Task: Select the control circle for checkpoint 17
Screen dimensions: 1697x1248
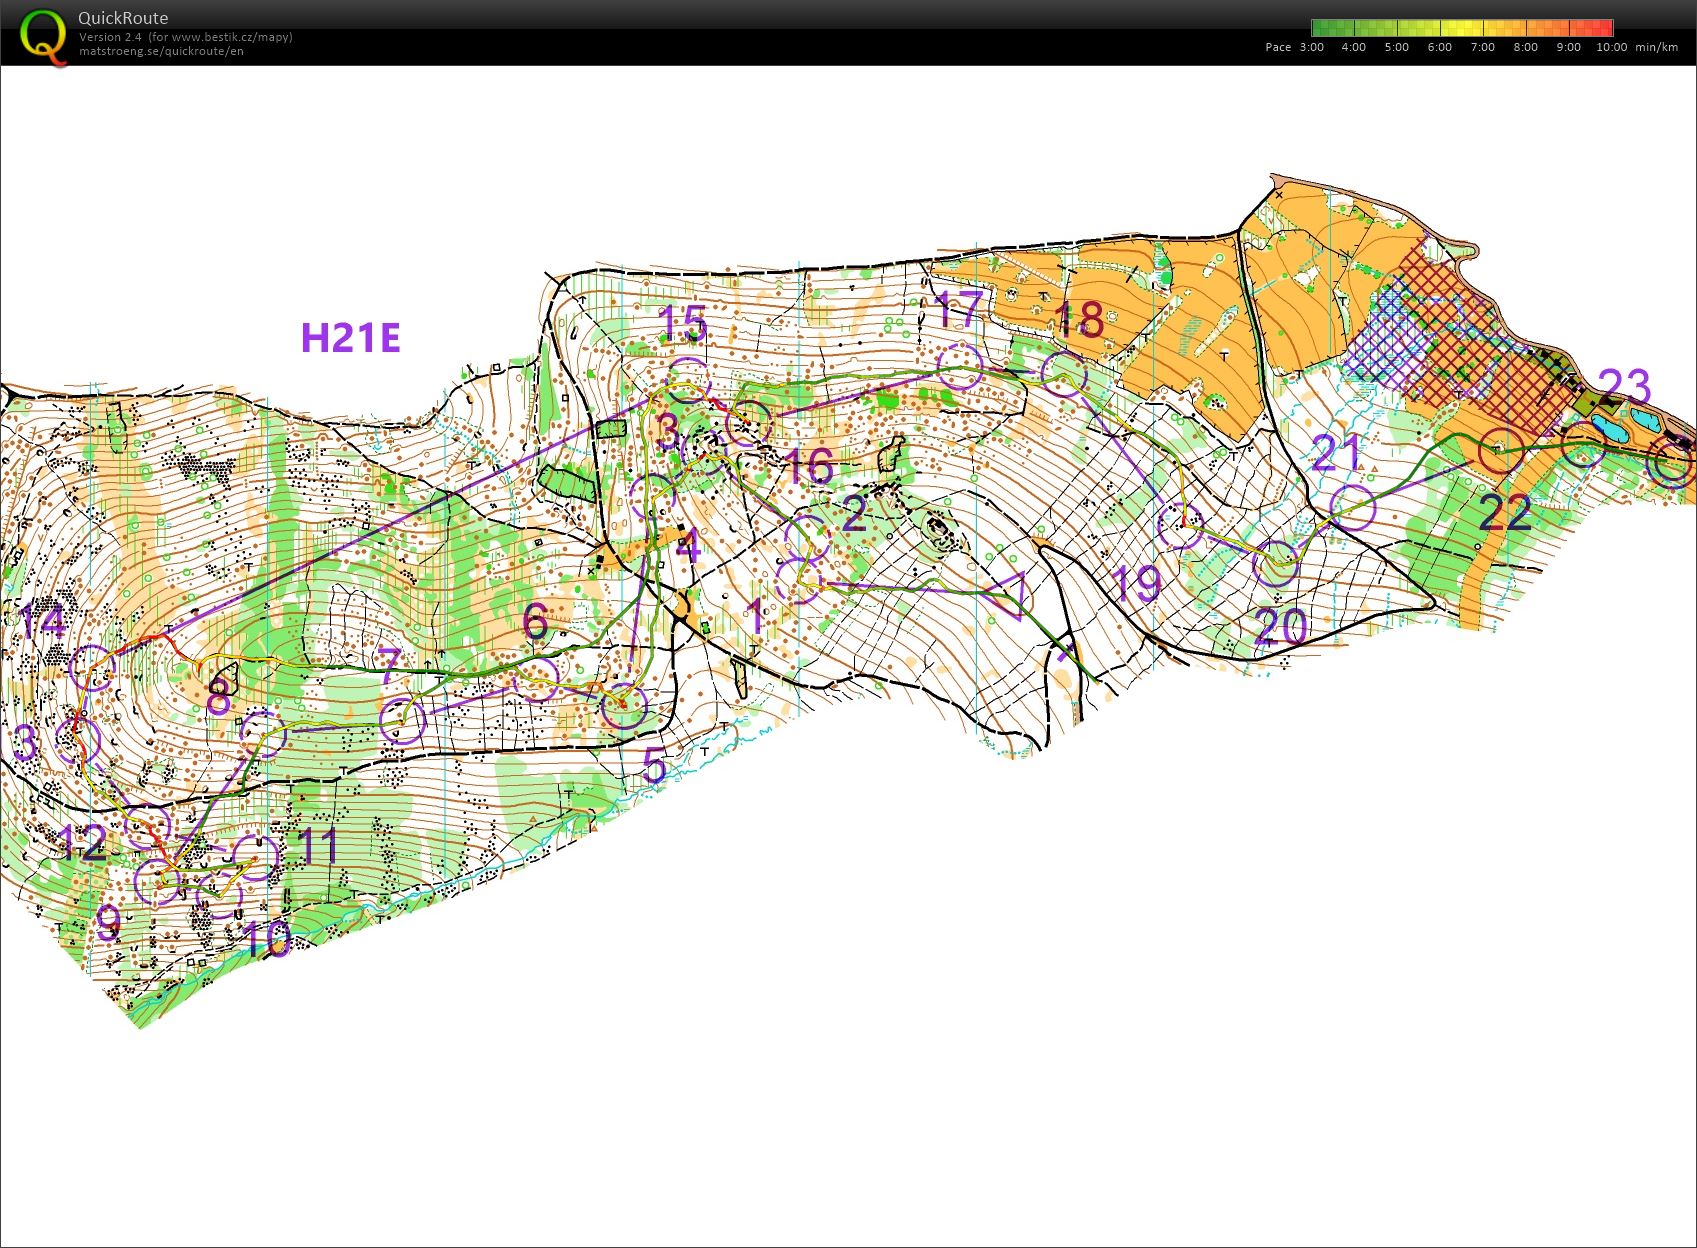Action: 960,366
